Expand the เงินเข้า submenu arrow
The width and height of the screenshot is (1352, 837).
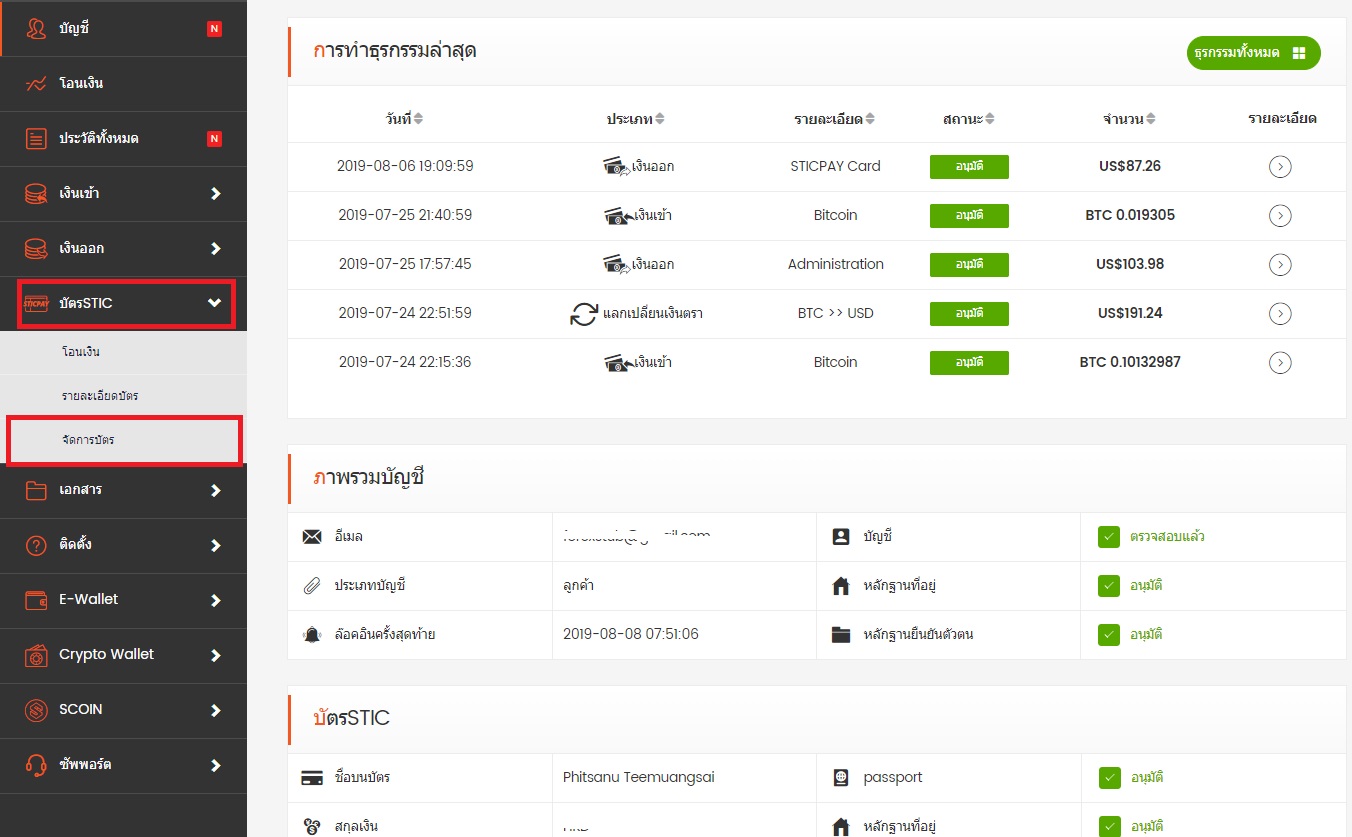(215, 193)
